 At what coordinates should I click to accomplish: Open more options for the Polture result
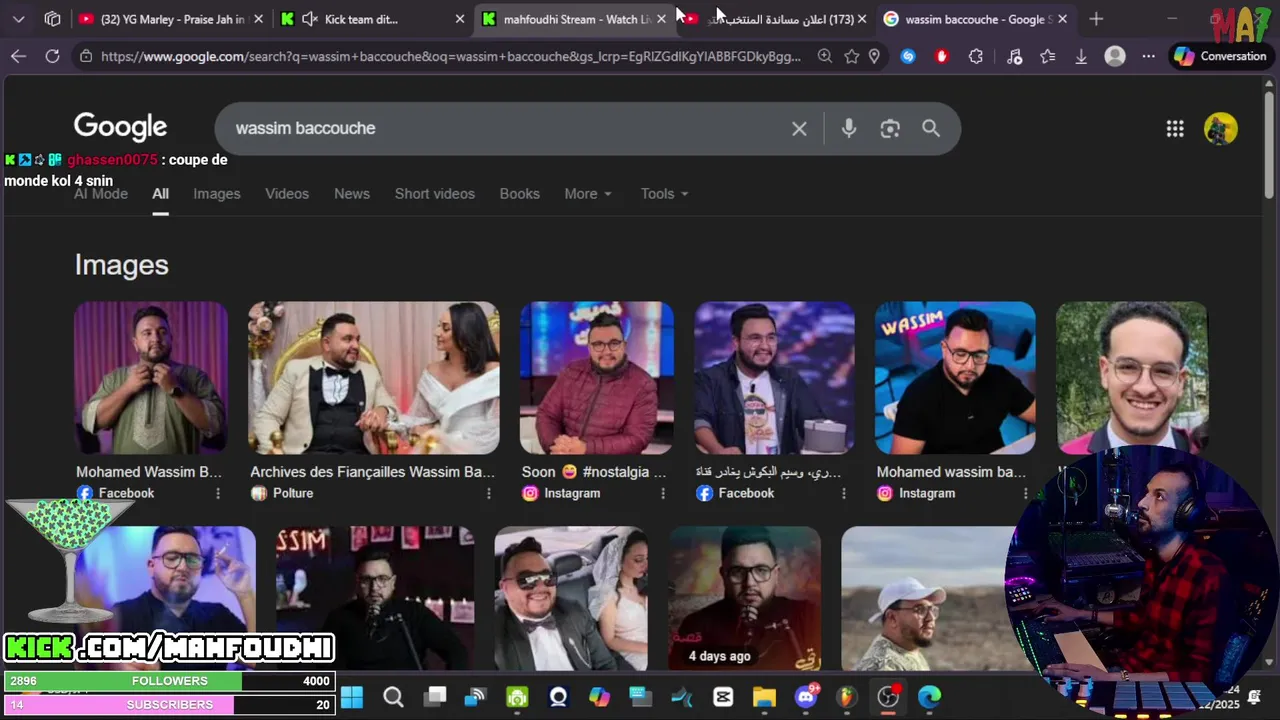click(489, 493)
